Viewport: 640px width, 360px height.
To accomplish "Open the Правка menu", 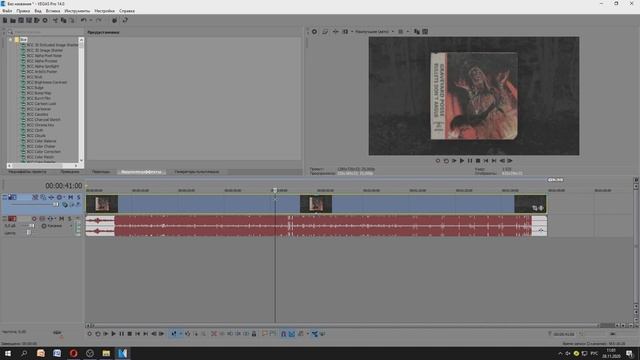I will point(23,11).
